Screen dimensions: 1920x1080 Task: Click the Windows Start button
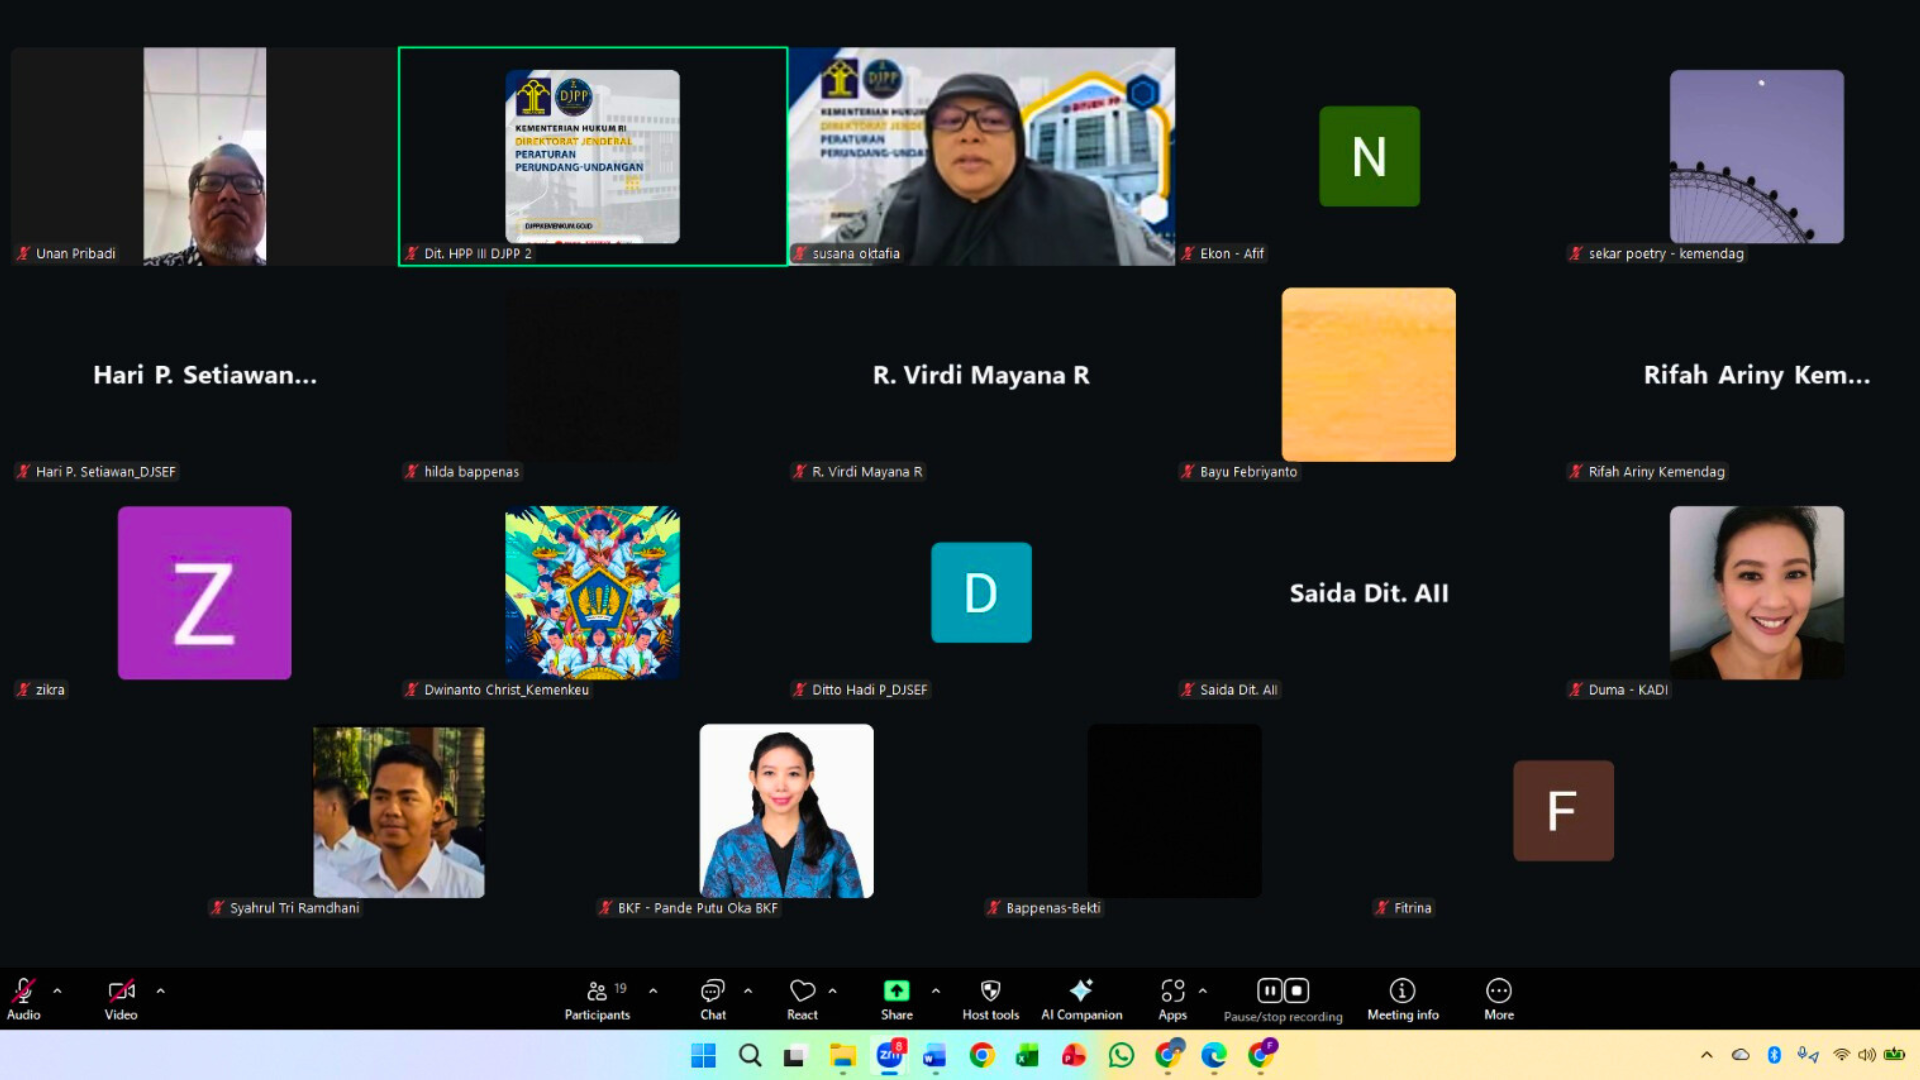click(x=703, y=1055)
